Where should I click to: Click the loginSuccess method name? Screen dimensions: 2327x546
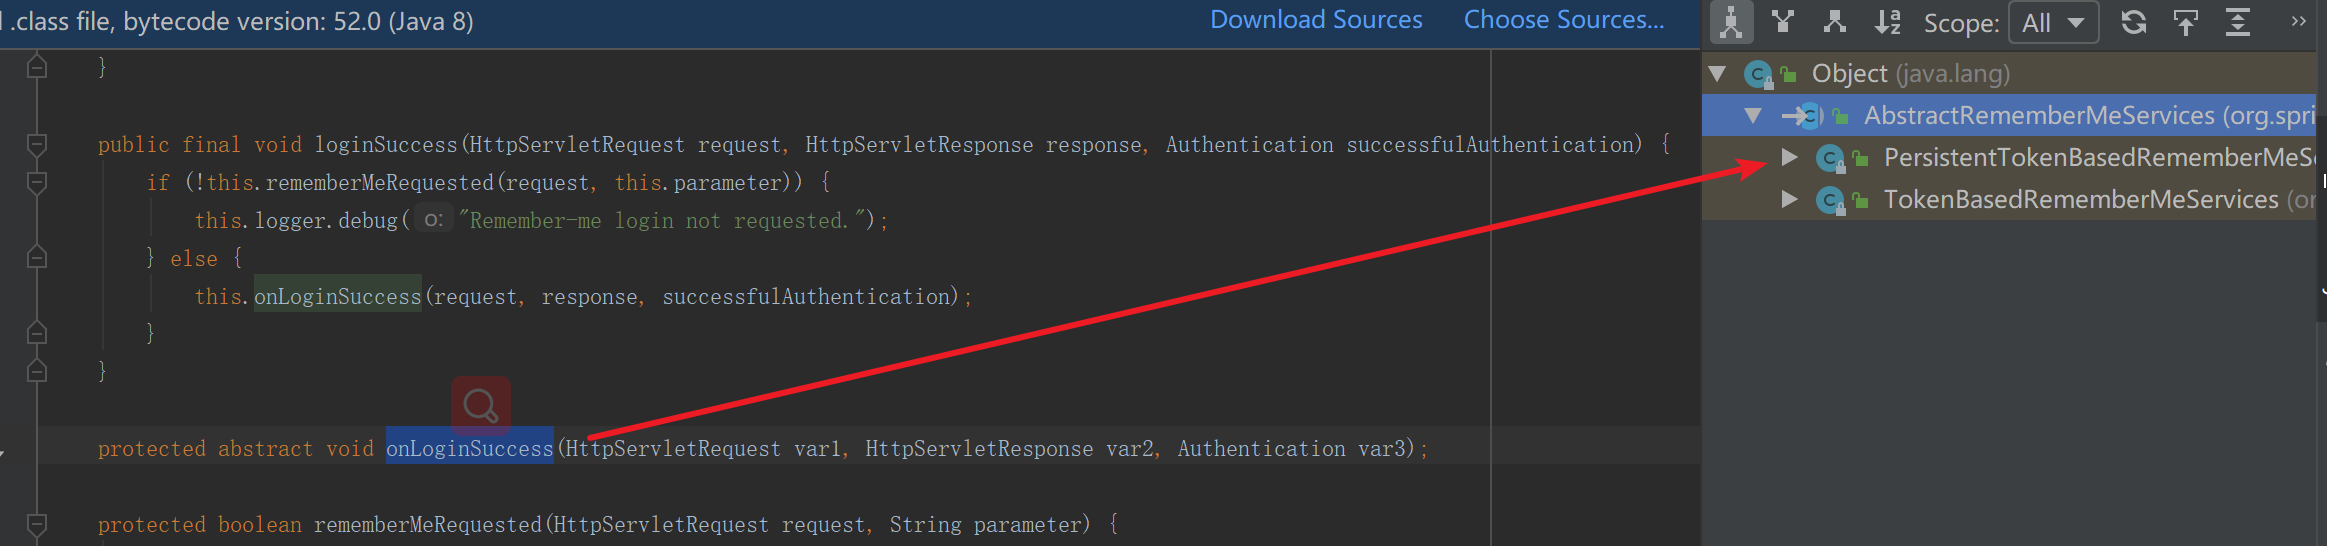[x=386, y=145]
